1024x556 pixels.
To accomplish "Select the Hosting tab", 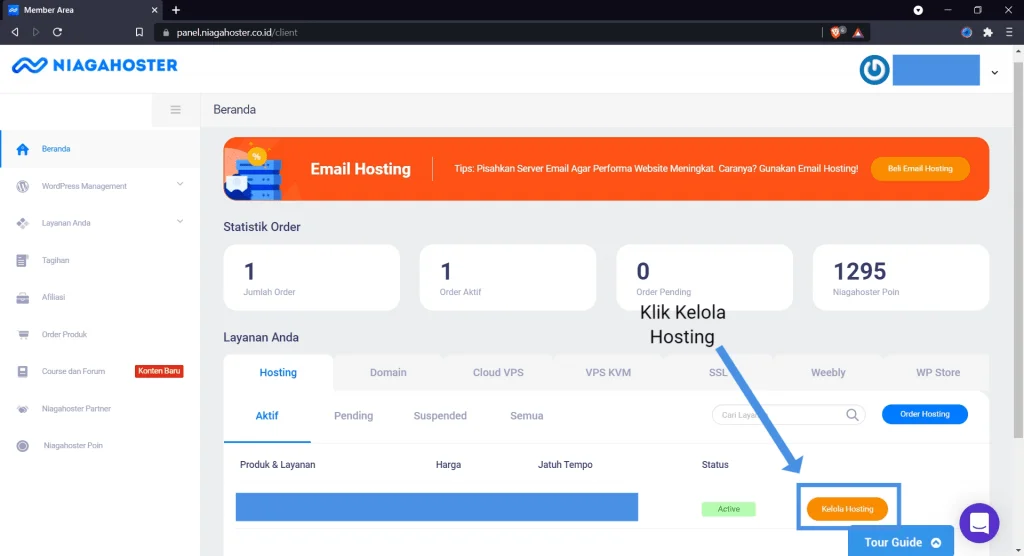I will click(x=278, y=372).
